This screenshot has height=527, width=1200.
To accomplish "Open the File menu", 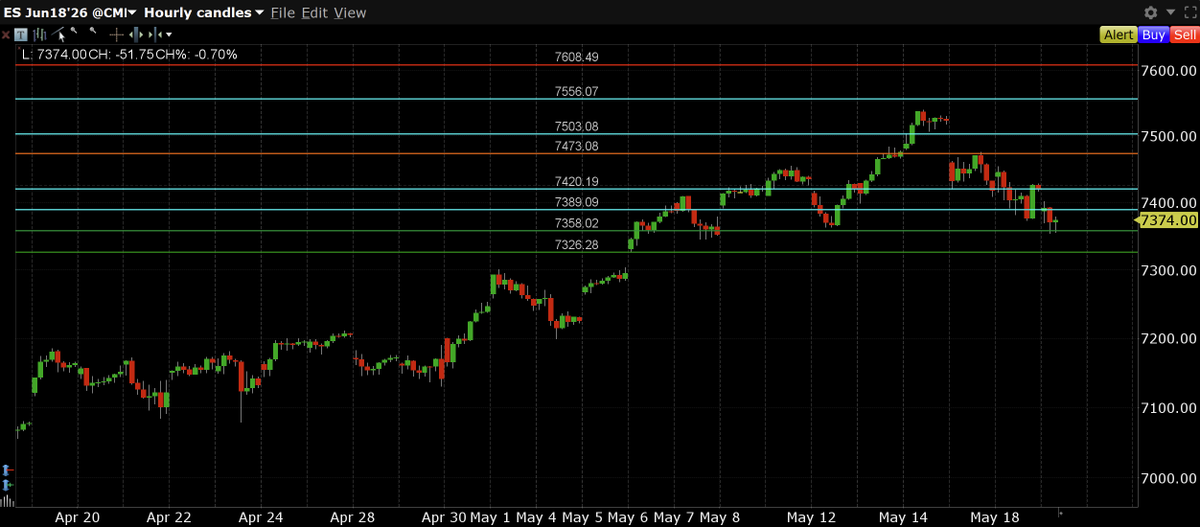I will coord(283,13).
